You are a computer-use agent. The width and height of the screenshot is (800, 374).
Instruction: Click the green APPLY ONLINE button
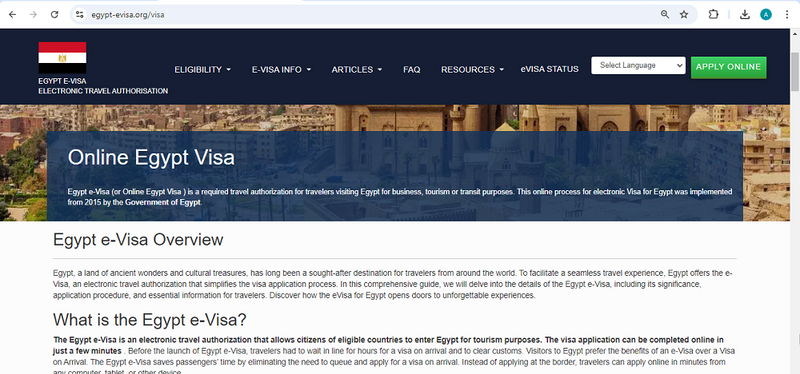(729, 67)
